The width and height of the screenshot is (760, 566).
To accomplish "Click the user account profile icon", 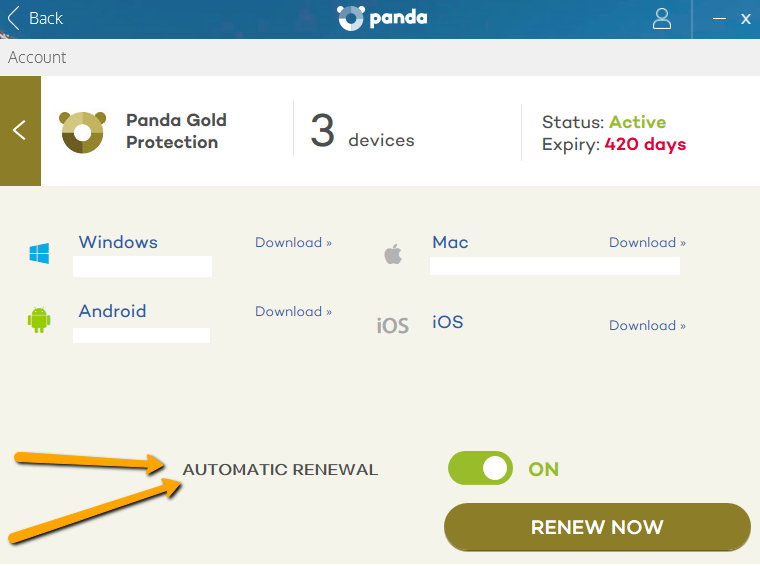I will (662, 19).
